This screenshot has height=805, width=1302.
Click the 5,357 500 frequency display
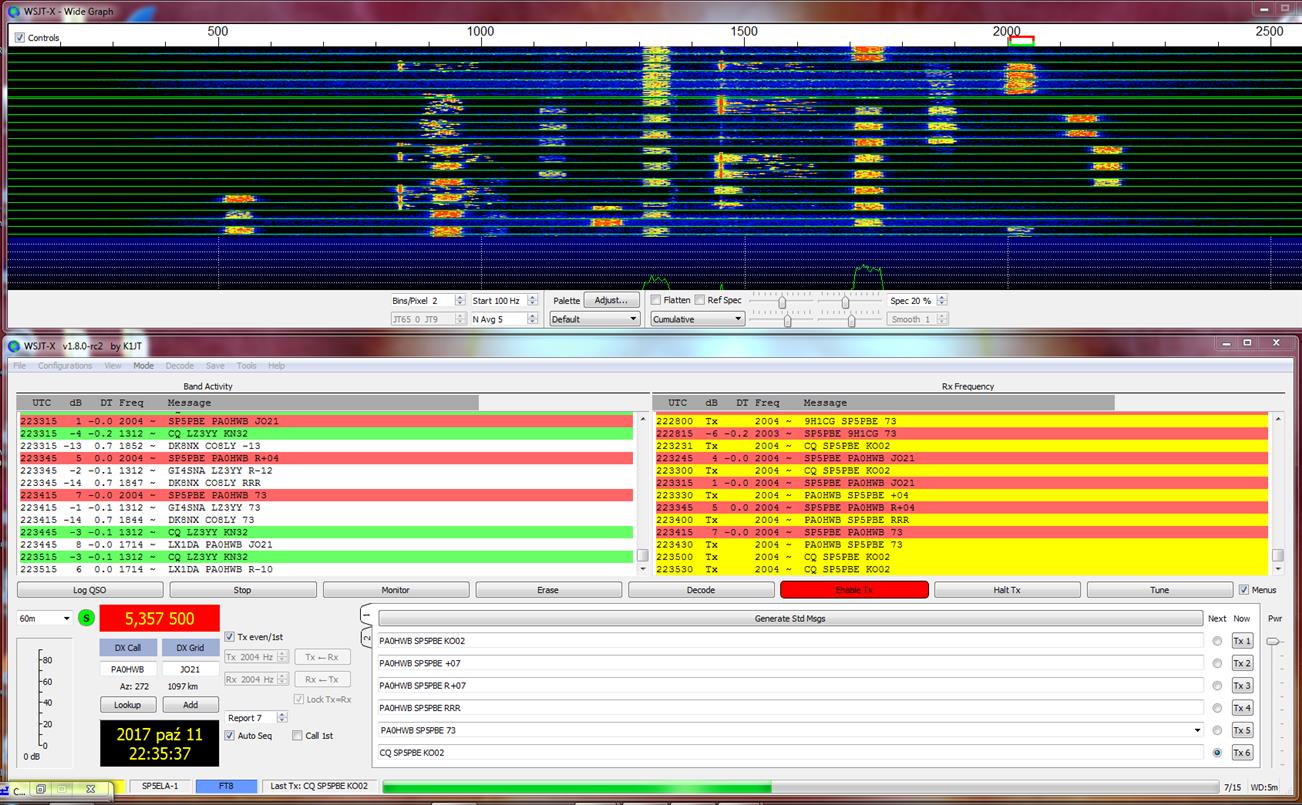(x=159, y=618)
